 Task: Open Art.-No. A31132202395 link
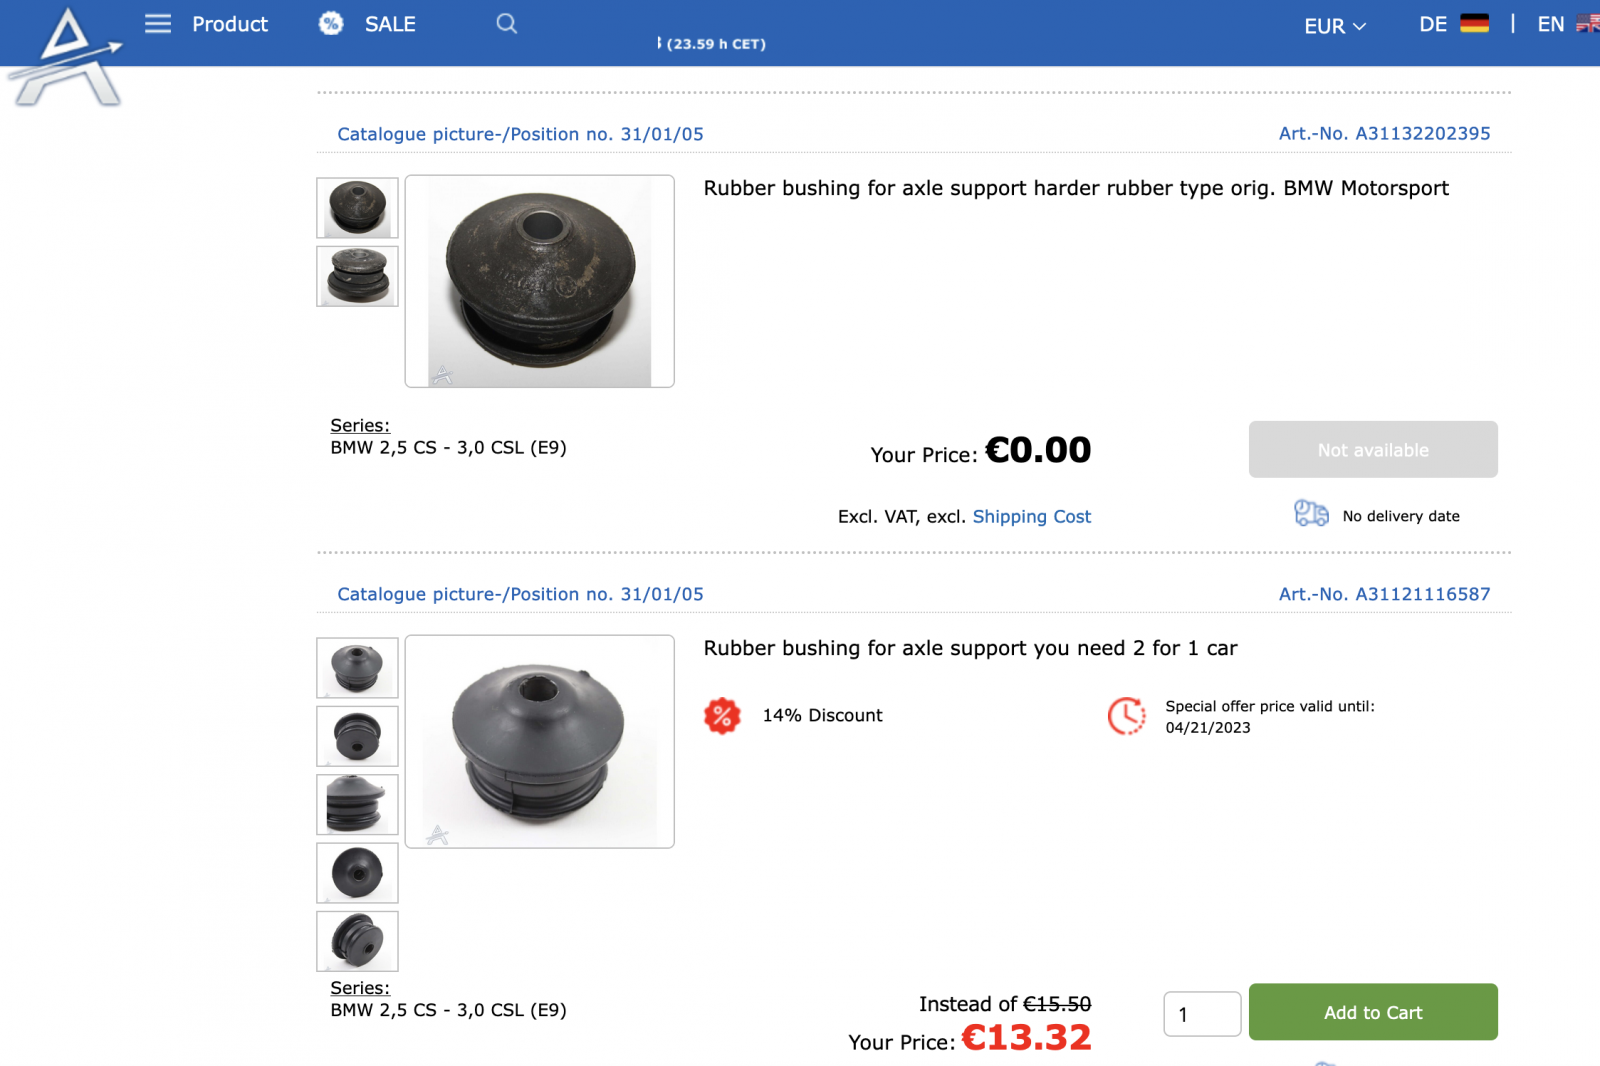1385,134
